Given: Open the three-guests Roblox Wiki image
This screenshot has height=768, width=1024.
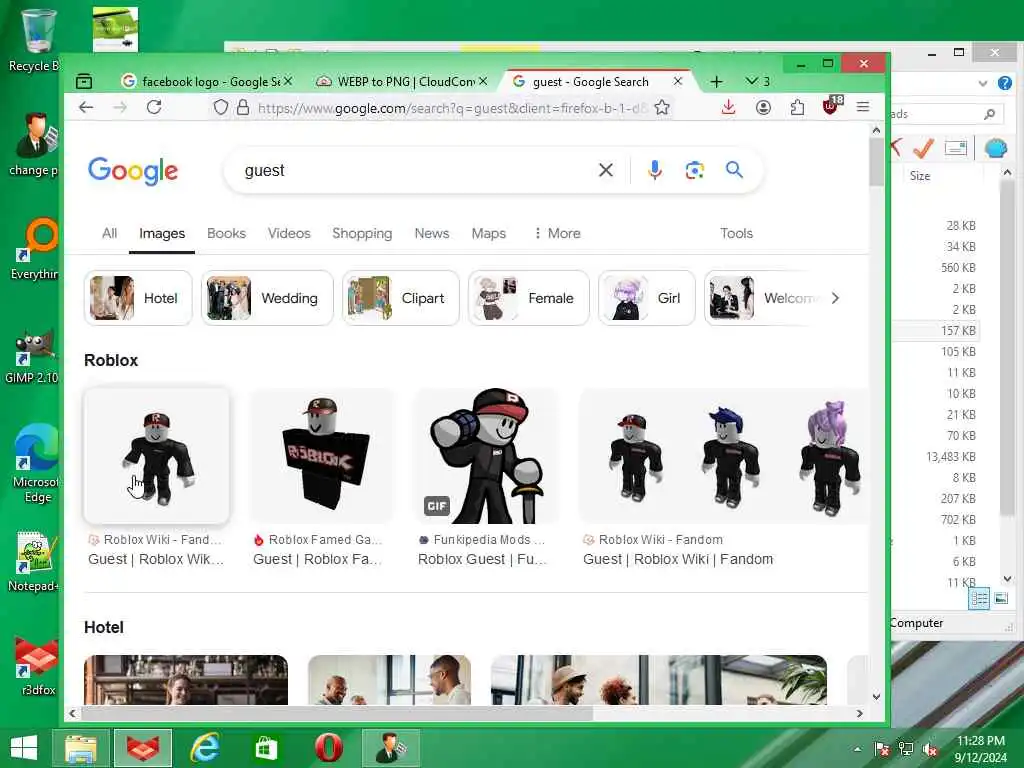Looking at the screenshot, I should tap(724, 455).
